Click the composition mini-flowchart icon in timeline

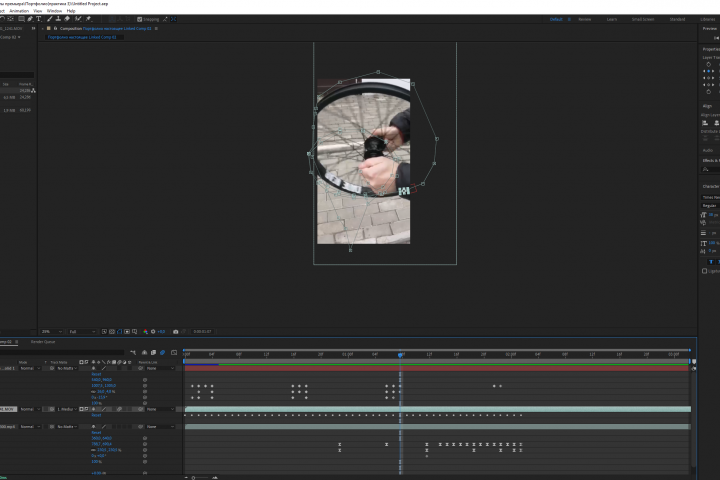point(133,353)
